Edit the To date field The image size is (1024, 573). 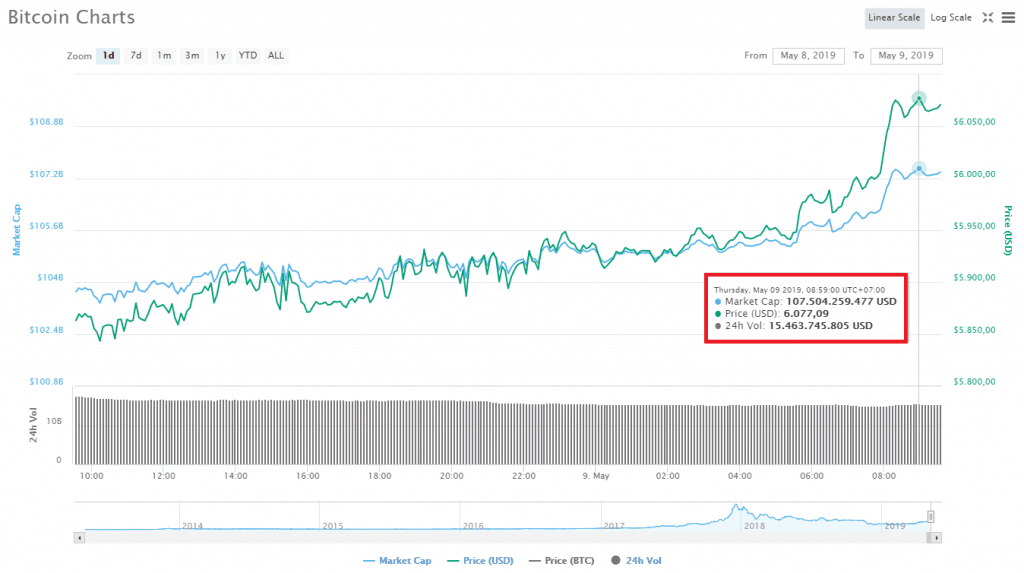click(906, 56)
